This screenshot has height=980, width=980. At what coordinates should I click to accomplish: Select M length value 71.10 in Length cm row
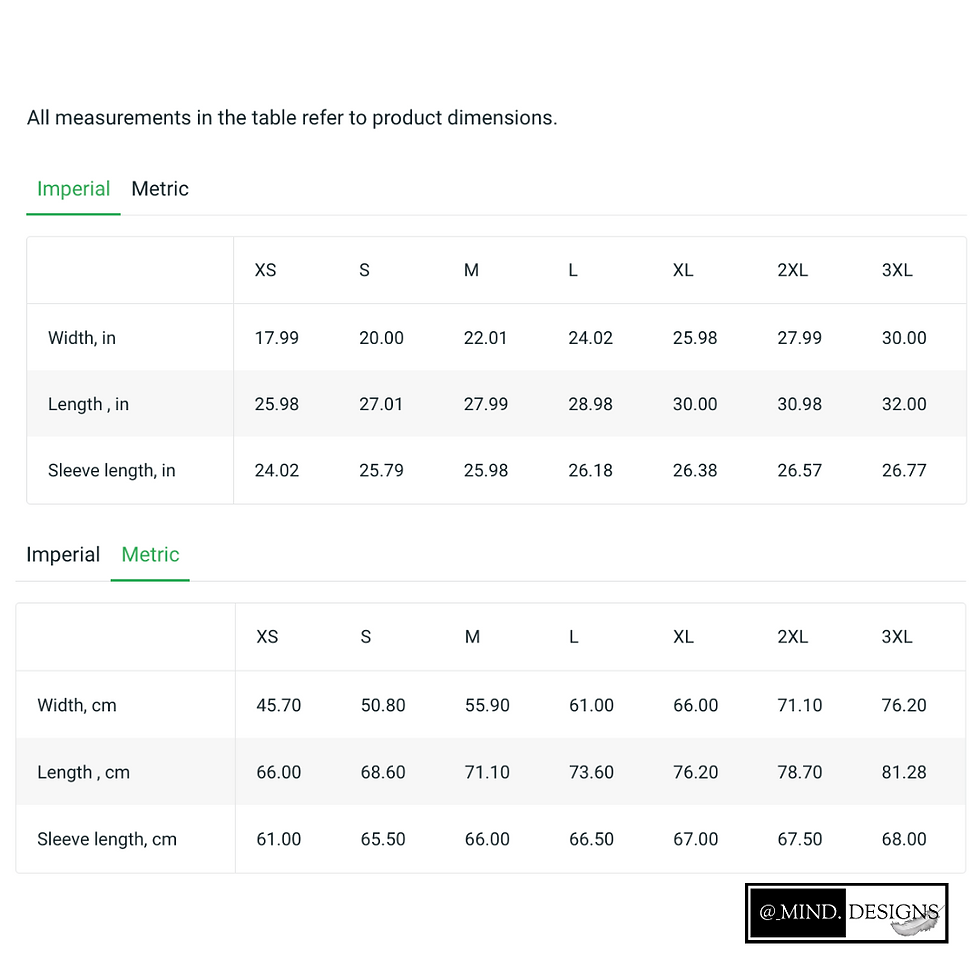488,772
